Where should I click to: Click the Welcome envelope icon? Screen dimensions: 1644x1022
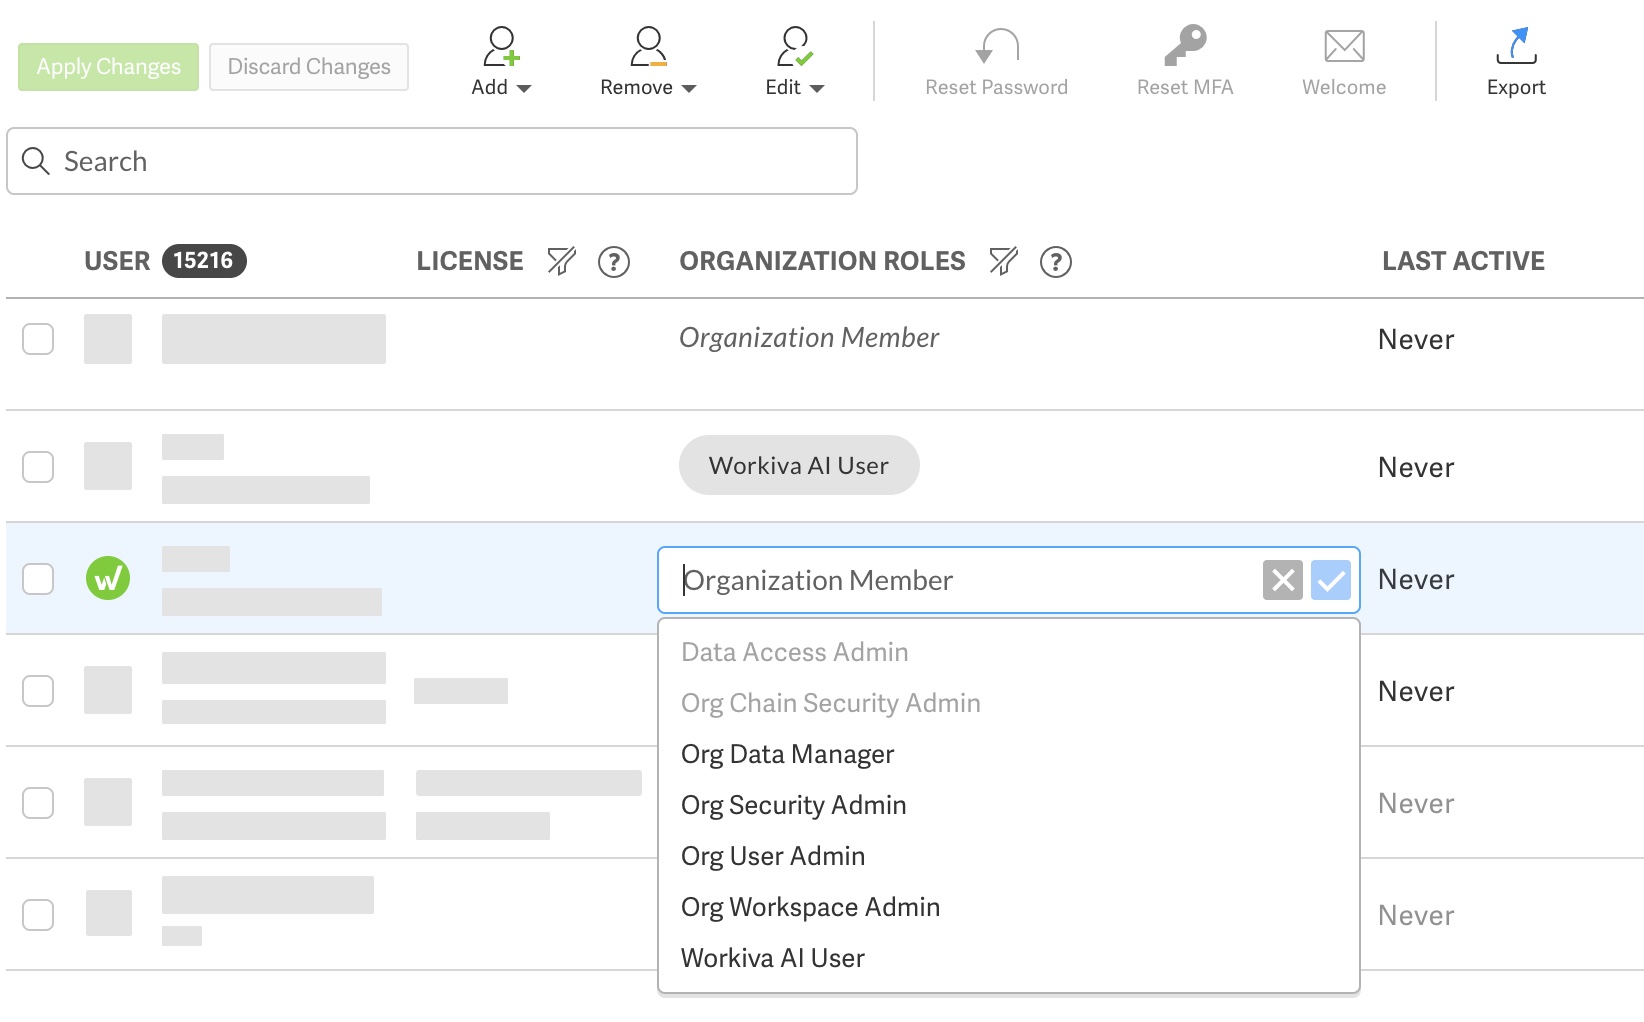tap(1344, 46)
